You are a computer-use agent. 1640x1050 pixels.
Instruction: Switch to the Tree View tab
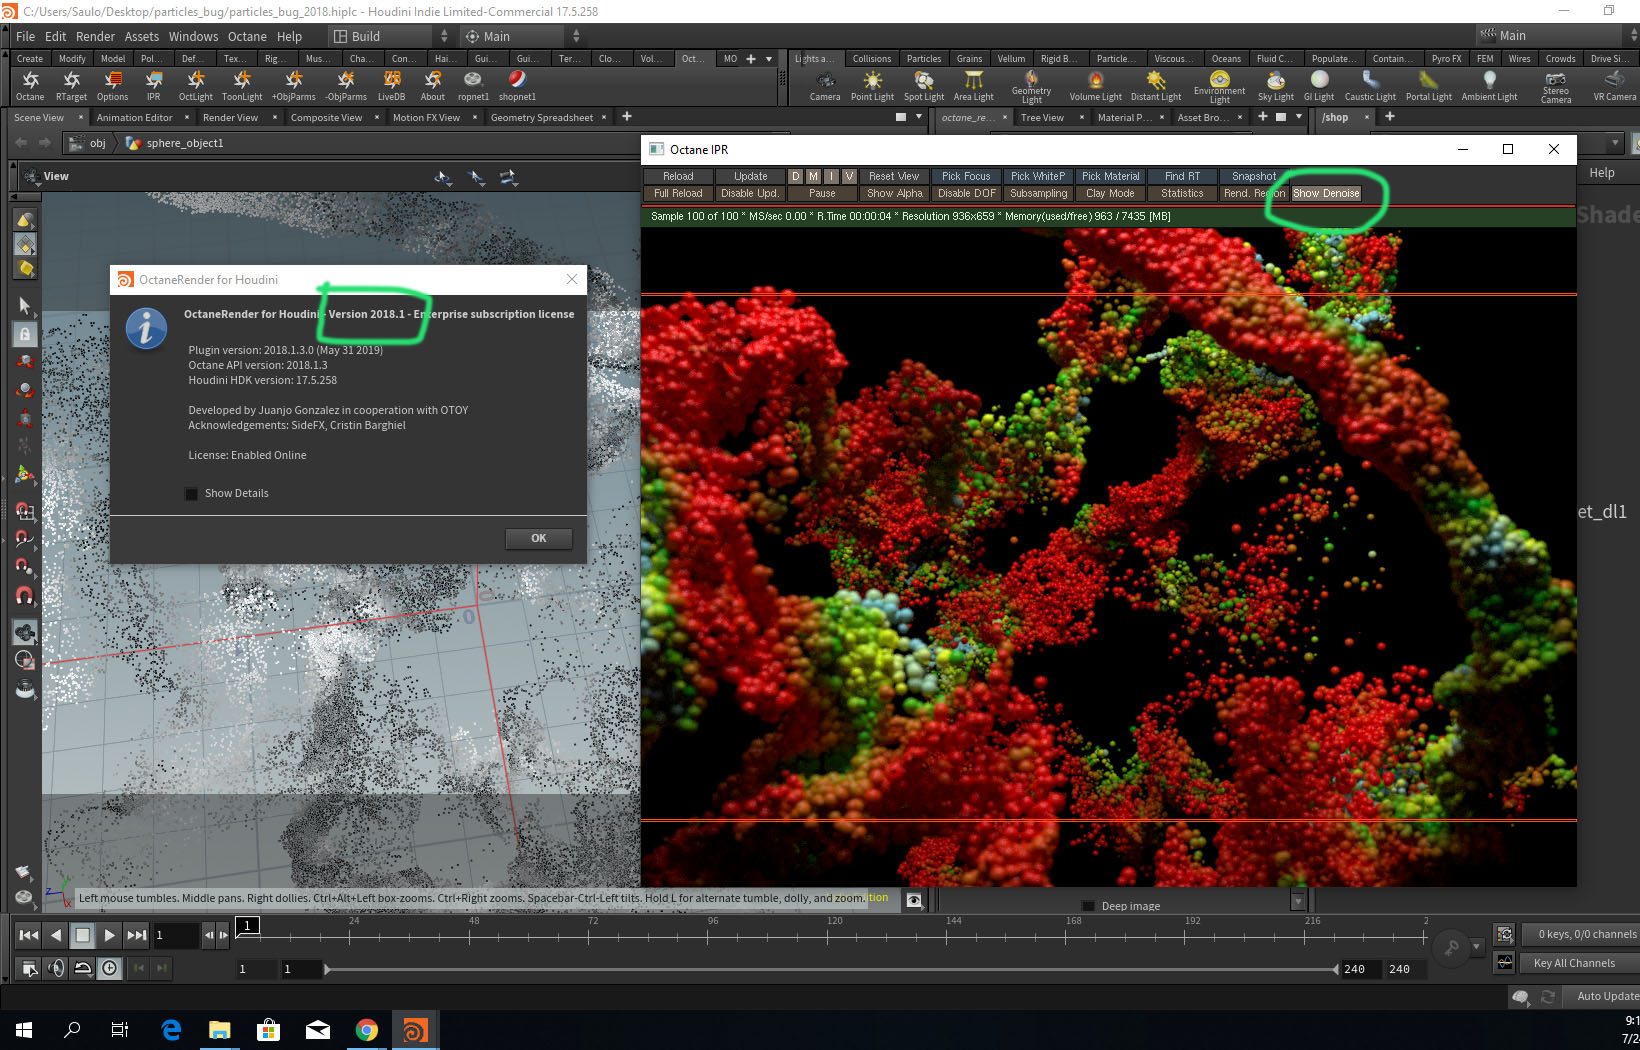(1042, 117)
